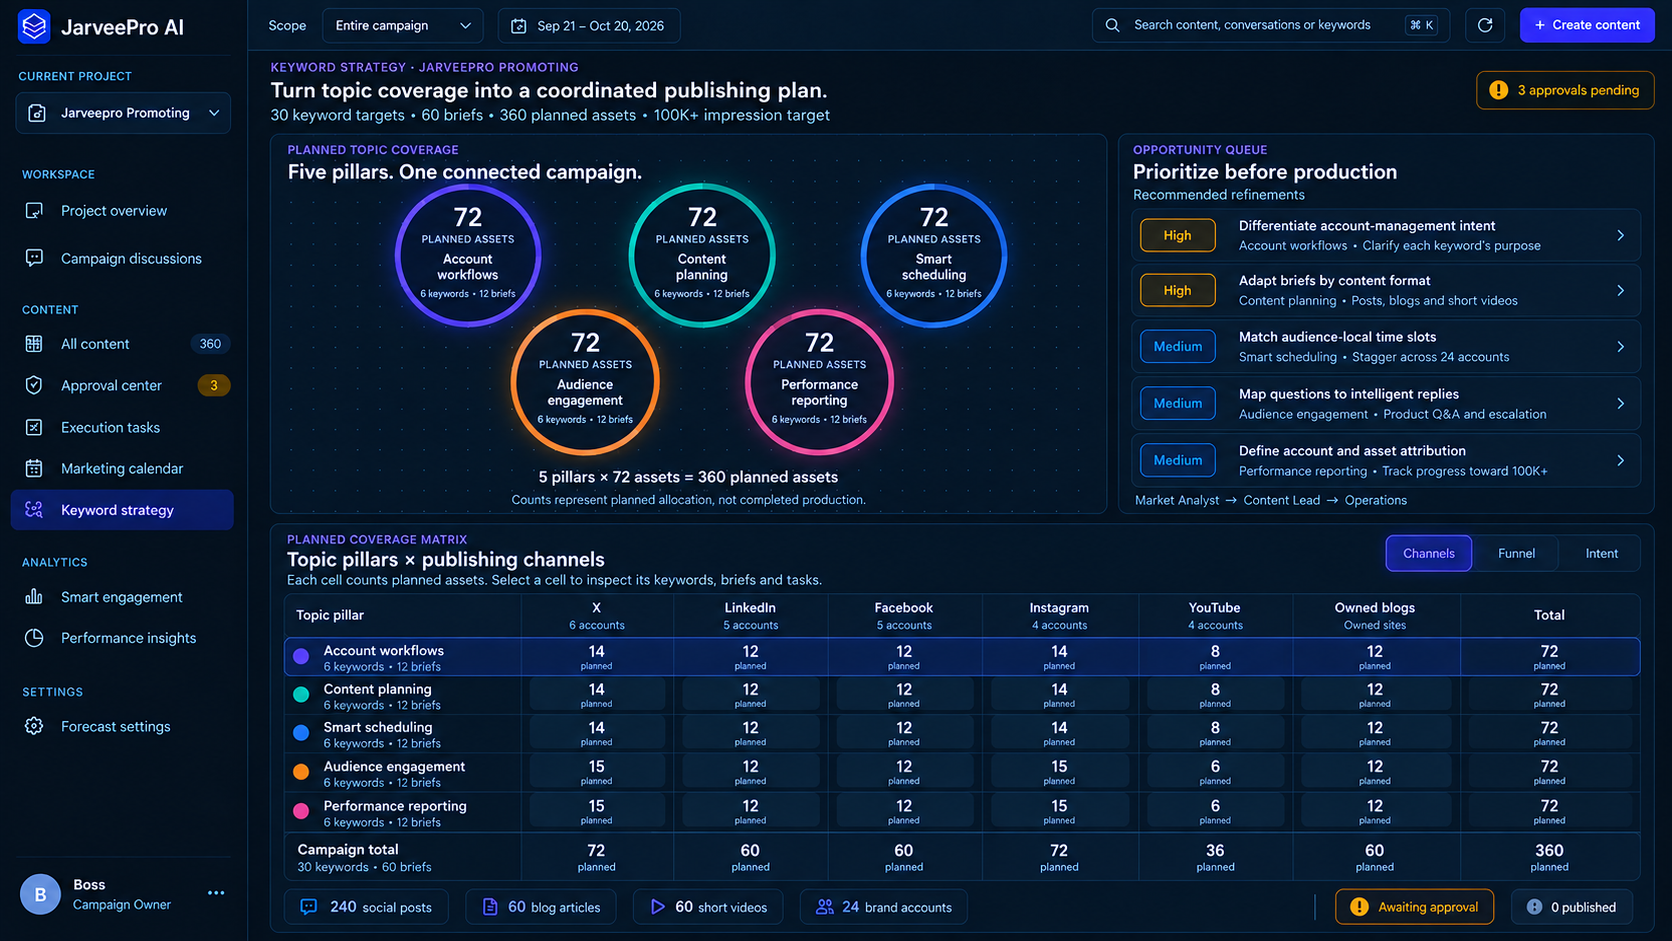Click the orange Audience engagement row swatch

click(301, 772)
